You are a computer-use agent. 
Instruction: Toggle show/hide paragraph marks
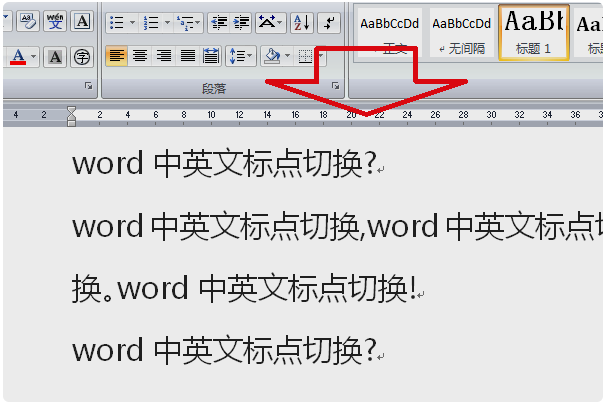[x=329, y=23]
